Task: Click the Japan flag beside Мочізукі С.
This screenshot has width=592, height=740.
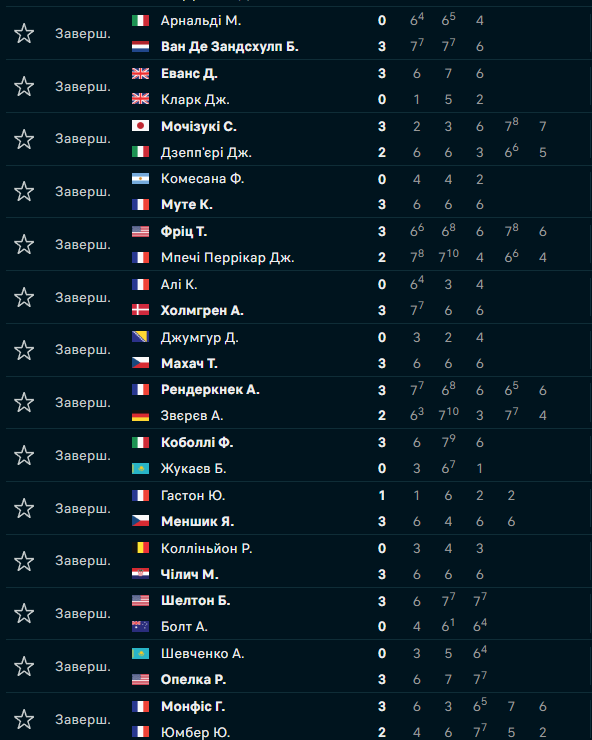Action: pyautogui.click(x=140, y=126)
